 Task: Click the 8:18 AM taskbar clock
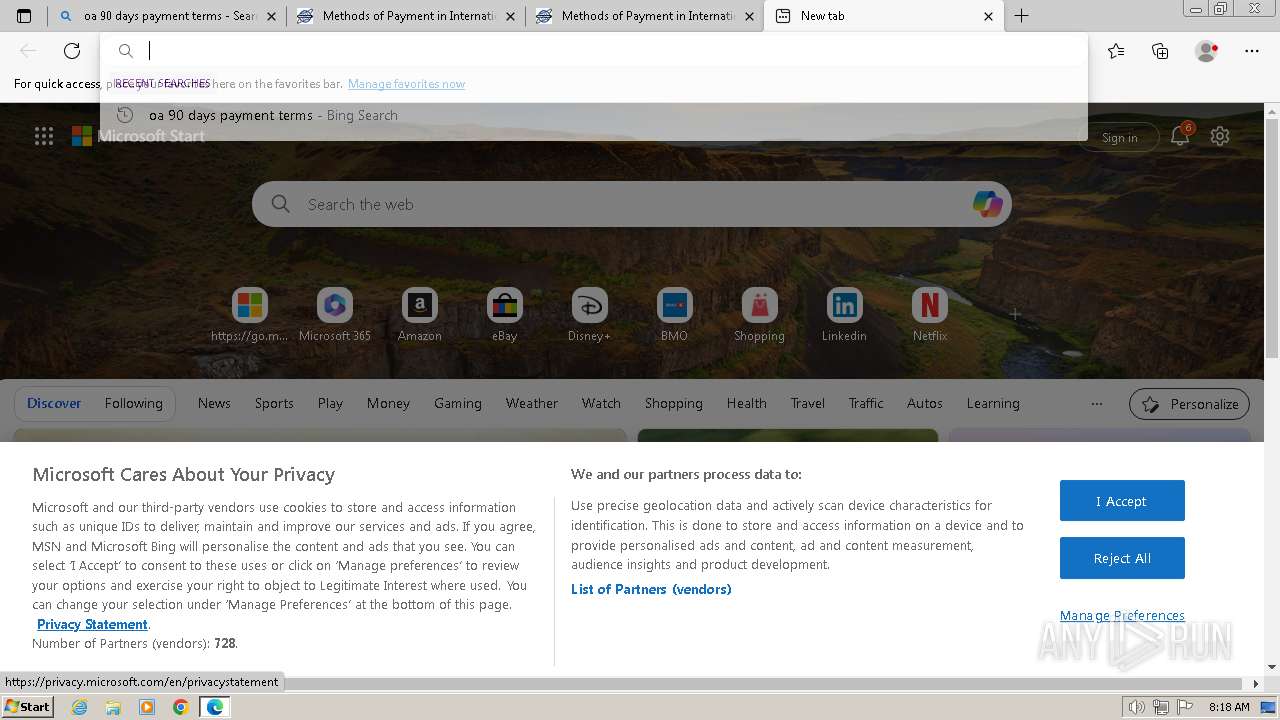pyautogui.click(x=1229, y=707)
